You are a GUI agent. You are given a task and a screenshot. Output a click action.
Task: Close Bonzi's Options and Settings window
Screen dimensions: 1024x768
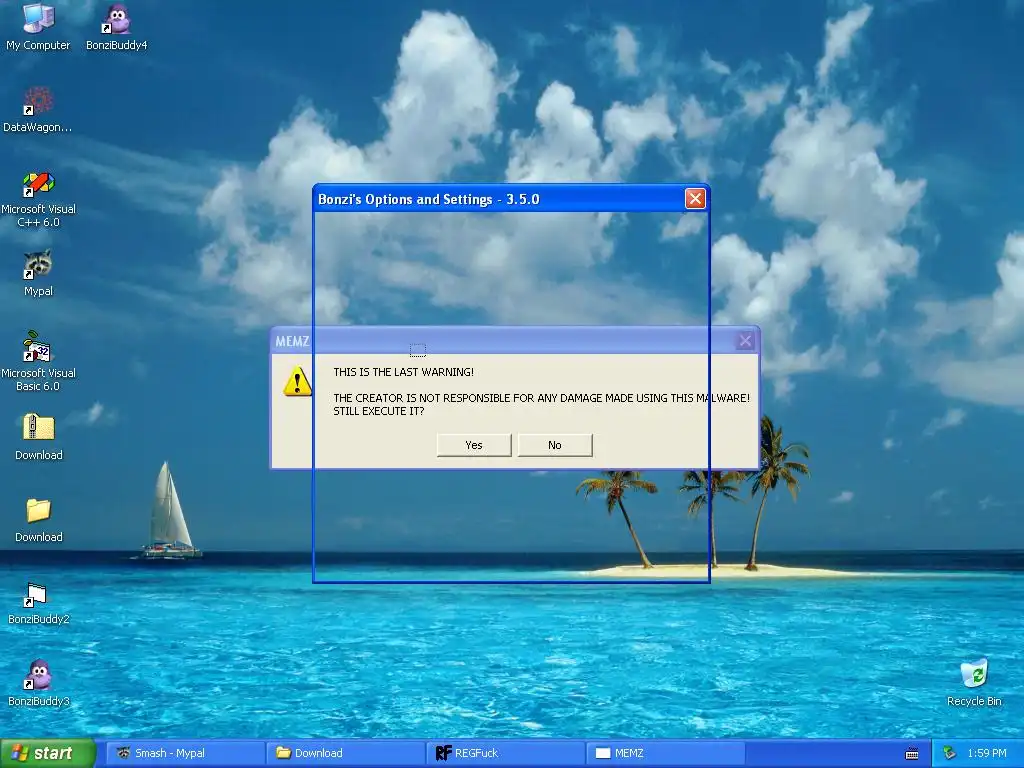pos(695,199)
